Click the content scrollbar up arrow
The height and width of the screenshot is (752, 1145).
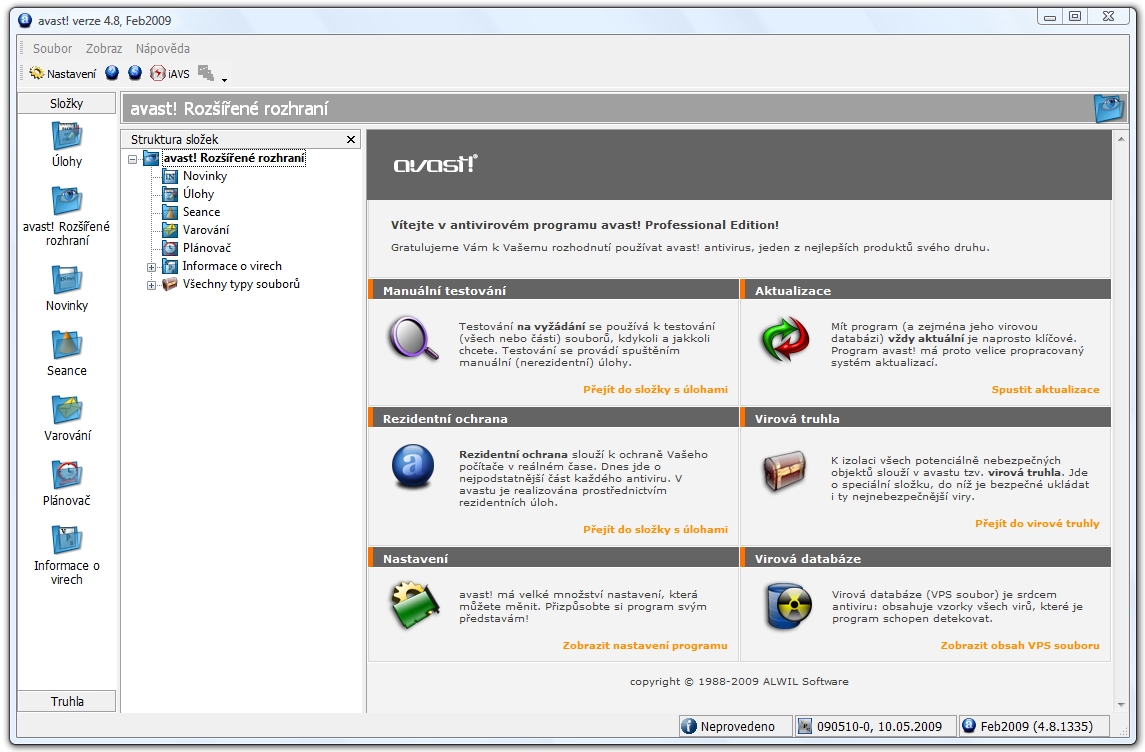point(1121,138)
